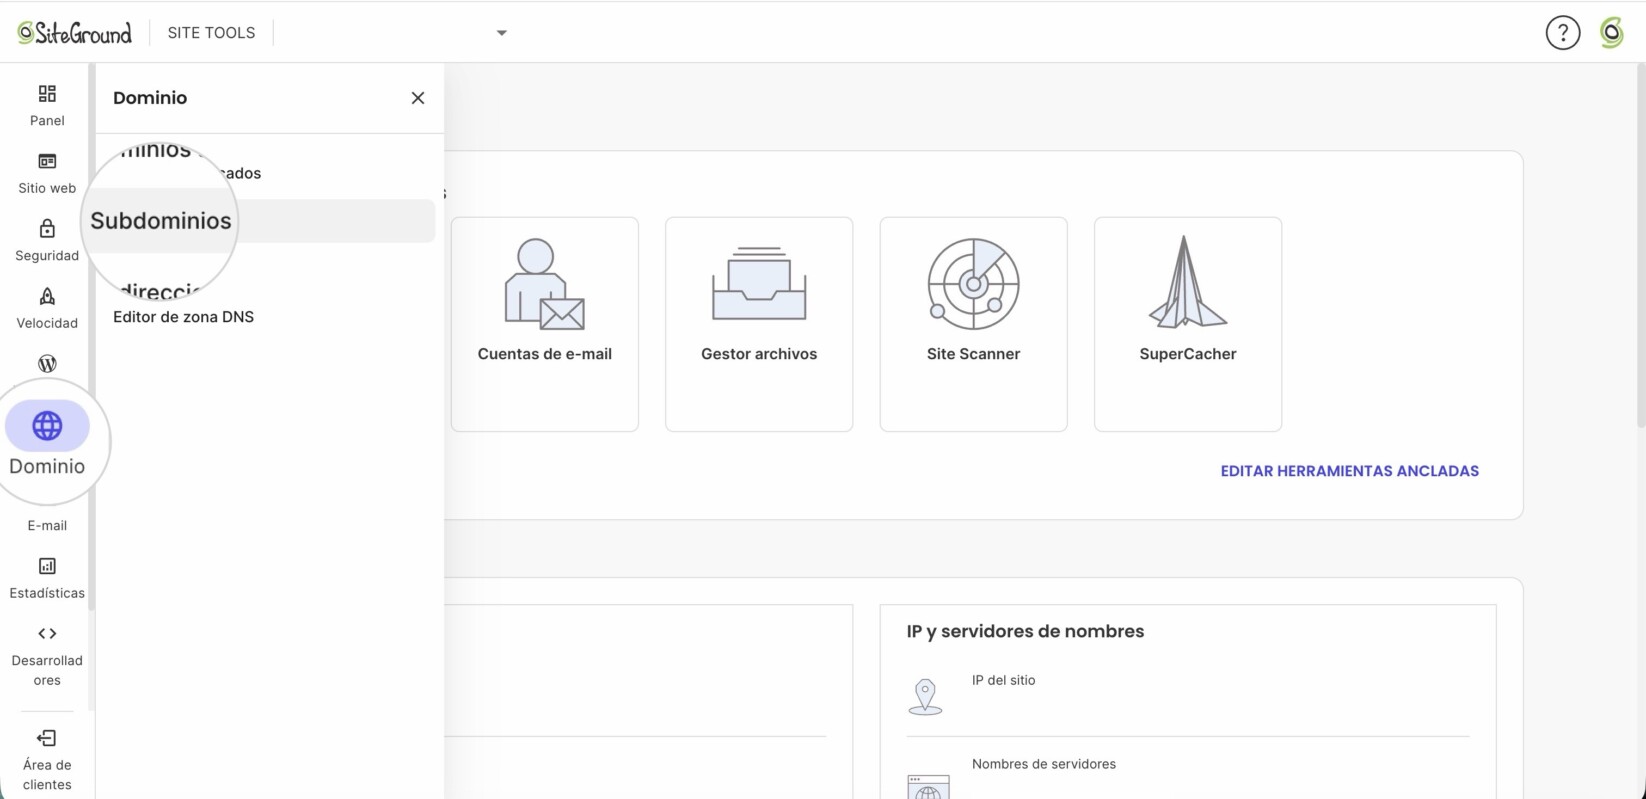Open the site selector dropdown arrow
Image resolution: width=1646 pixels, height=799 pixels.
tap(502, 33)
